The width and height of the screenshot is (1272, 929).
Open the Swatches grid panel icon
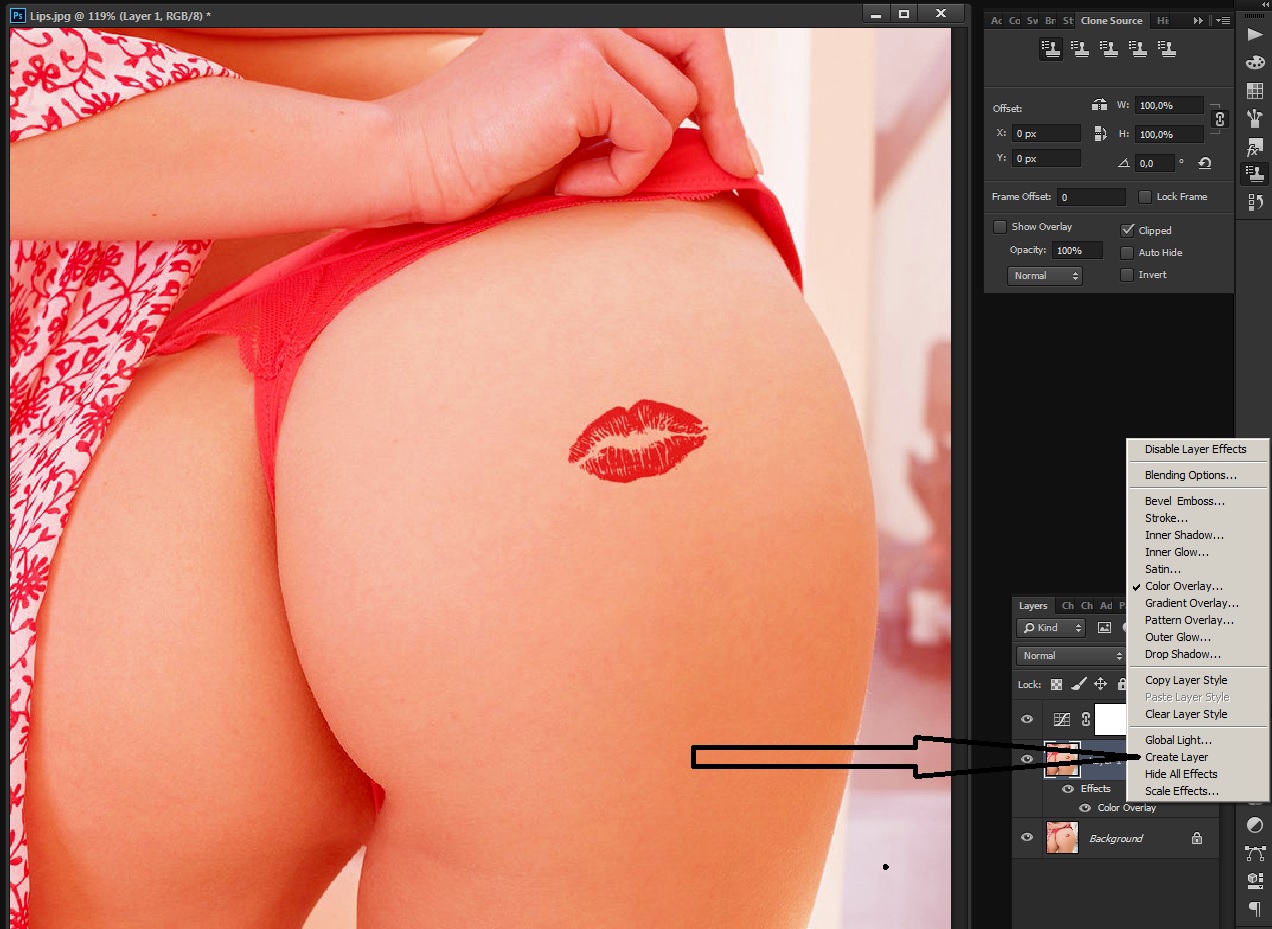[1254, 91]
